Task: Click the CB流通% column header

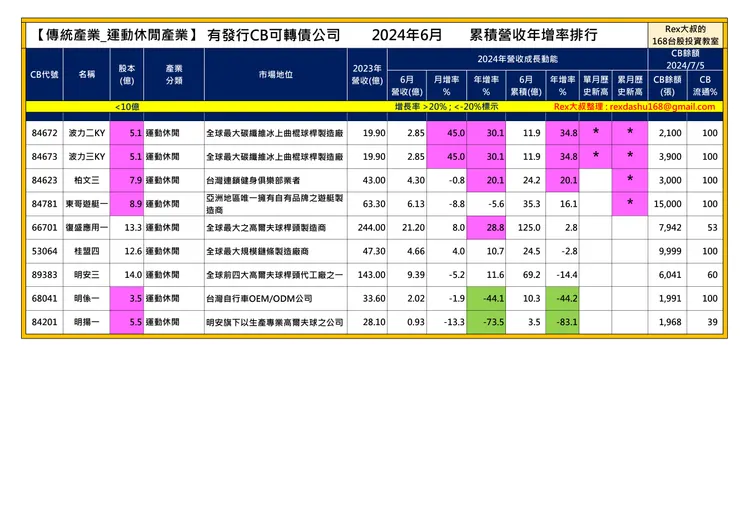Action: 705,85
